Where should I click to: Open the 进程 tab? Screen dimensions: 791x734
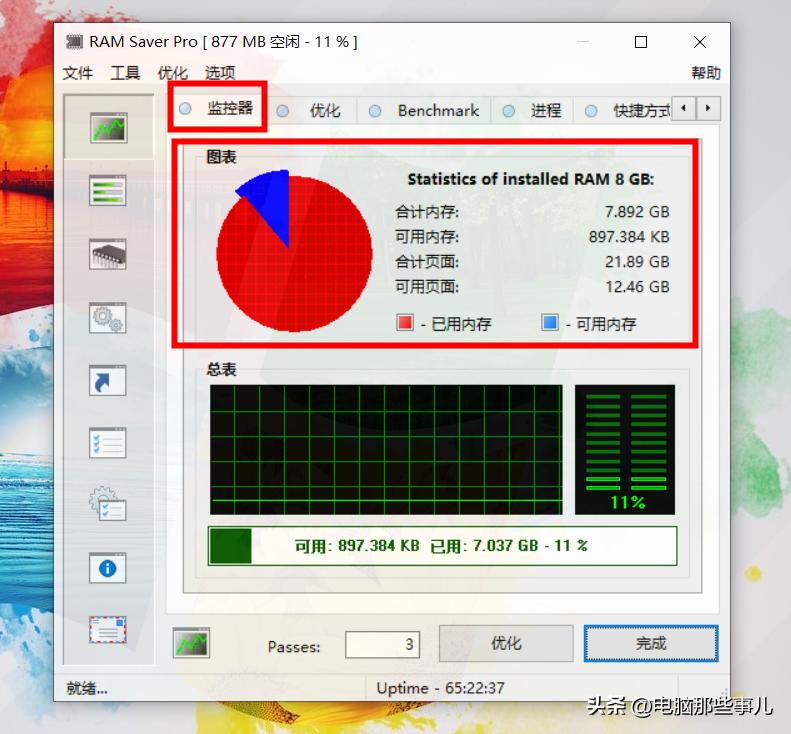click(532, 110)
